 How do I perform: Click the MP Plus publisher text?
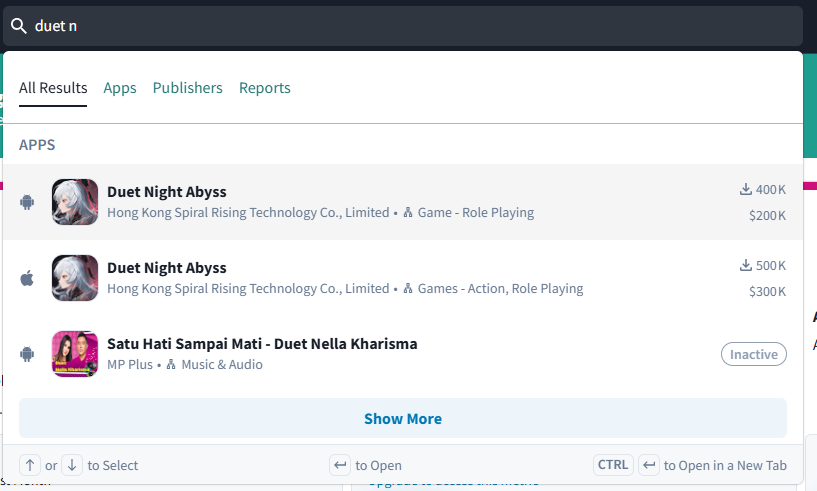pyautogui.click(x=130, y=365)
